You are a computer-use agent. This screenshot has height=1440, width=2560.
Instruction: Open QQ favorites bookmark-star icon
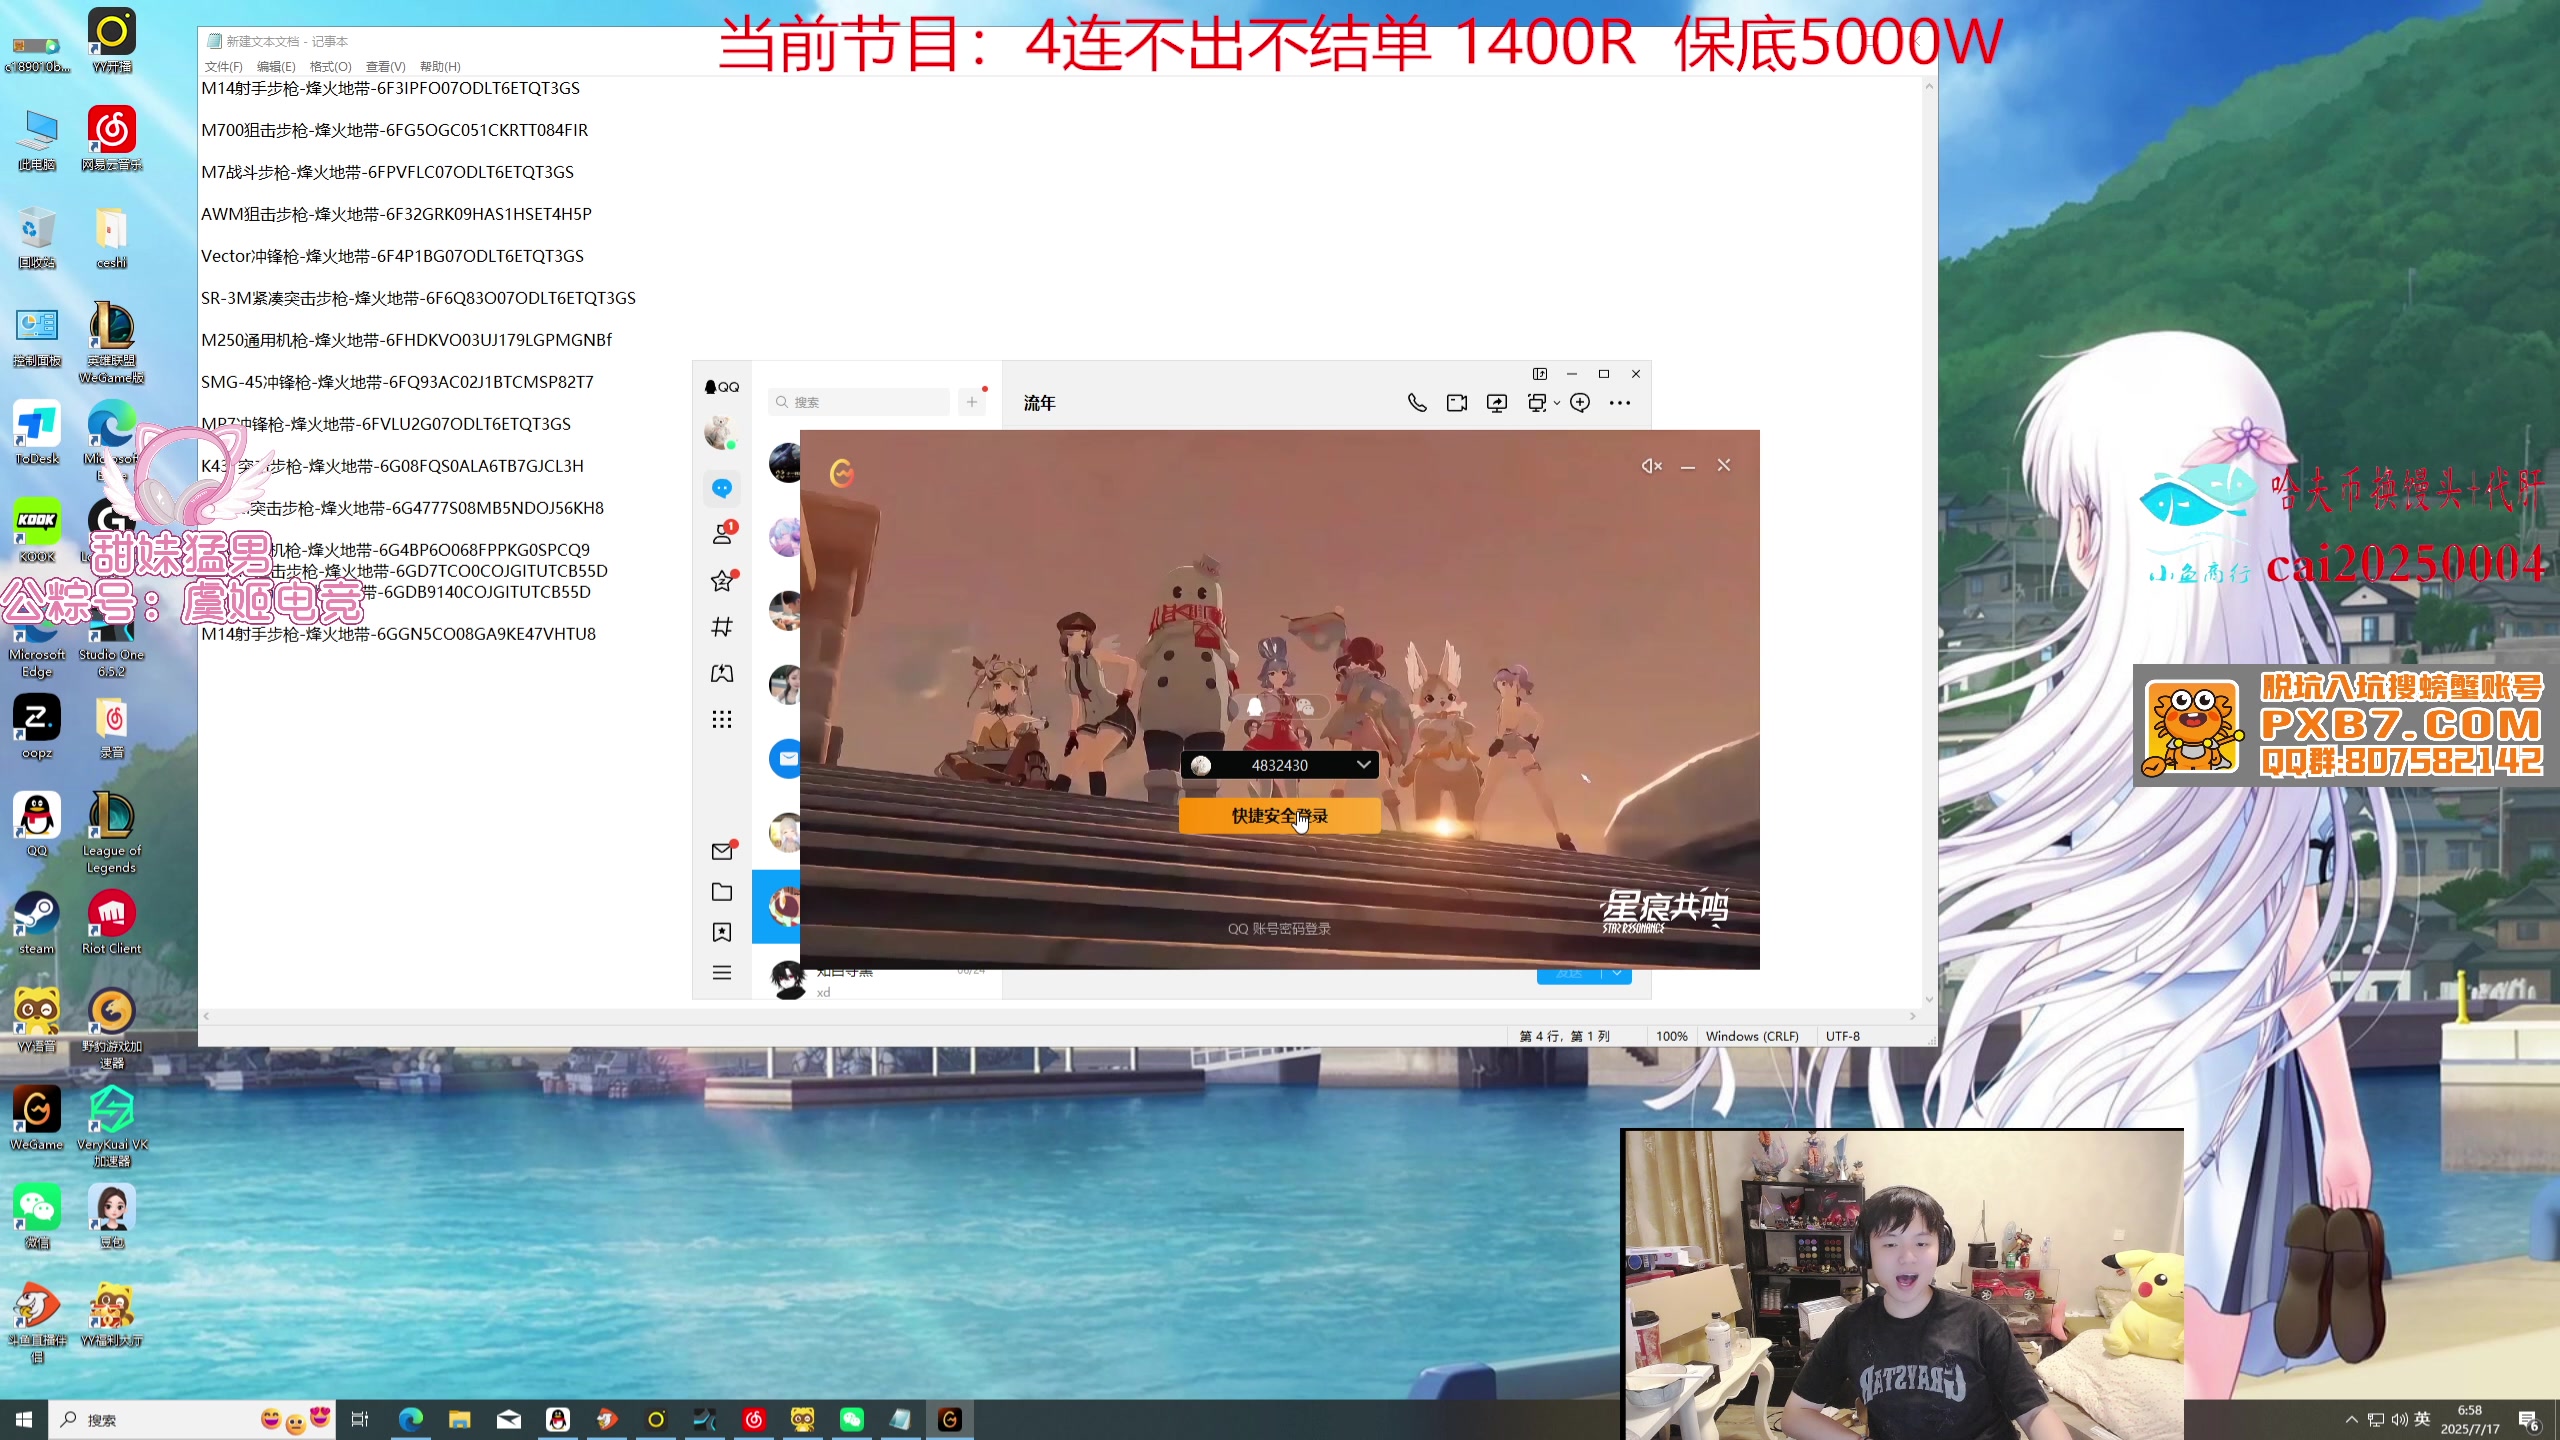point(722,932)
